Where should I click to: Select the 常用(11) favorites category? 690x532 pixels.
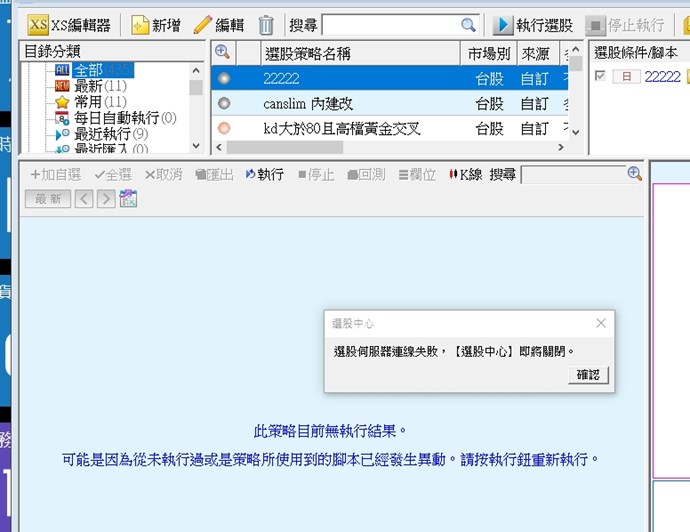coord(91,102)
